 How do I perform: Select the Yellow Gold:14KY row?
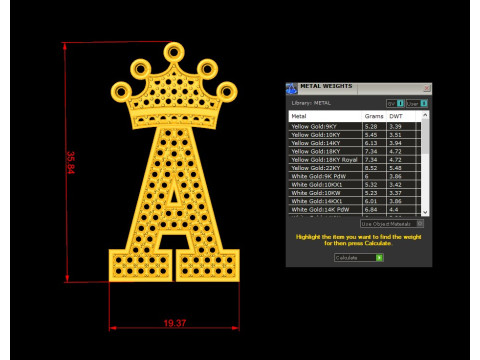pyautogui.click(x=355, y=143)
